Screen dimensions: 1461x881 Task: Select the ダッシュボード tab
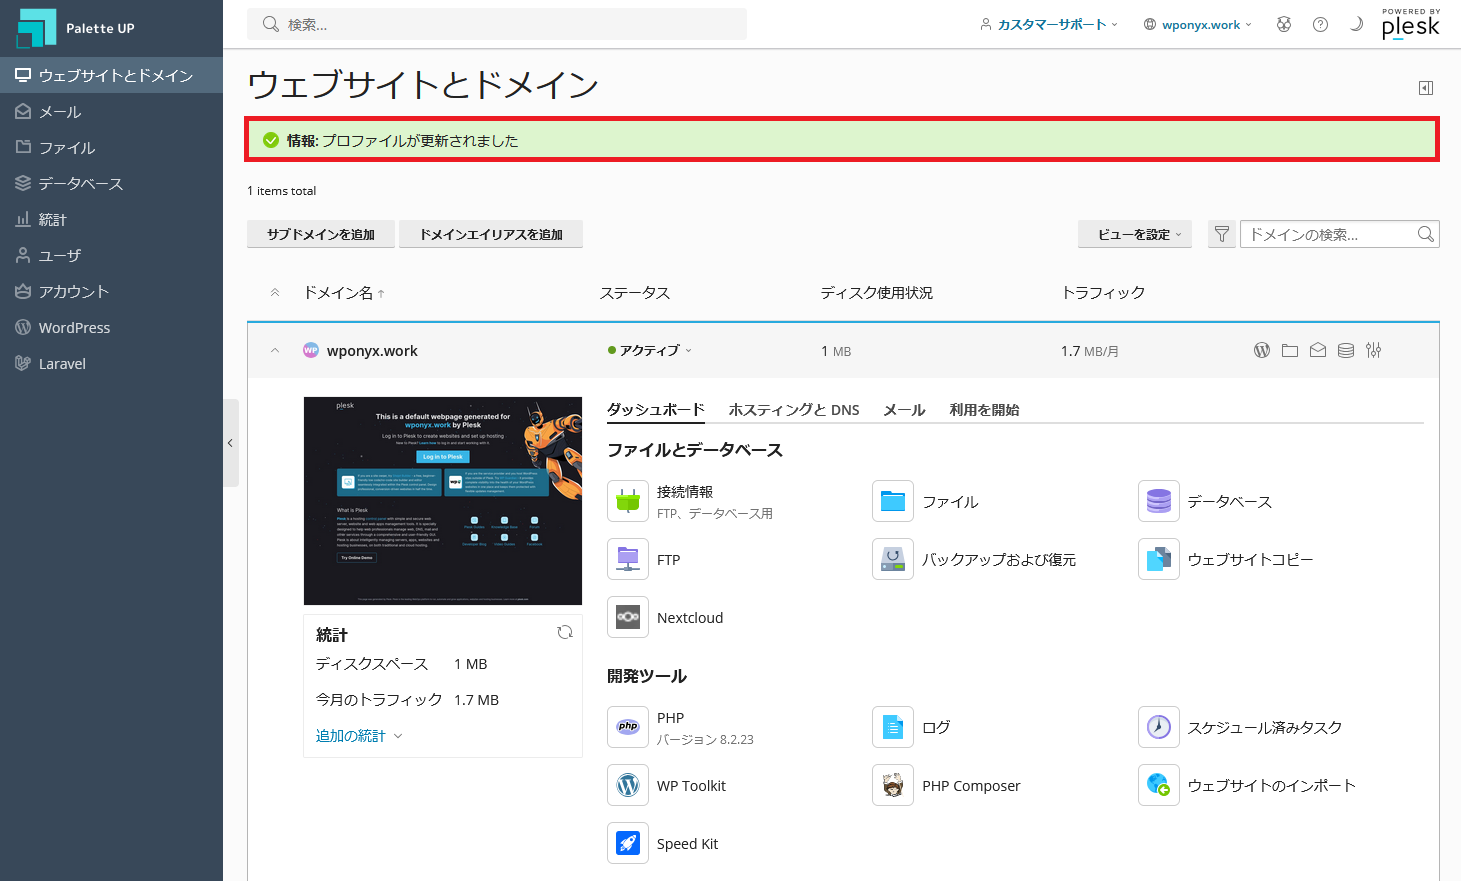[x=656, y=409]
